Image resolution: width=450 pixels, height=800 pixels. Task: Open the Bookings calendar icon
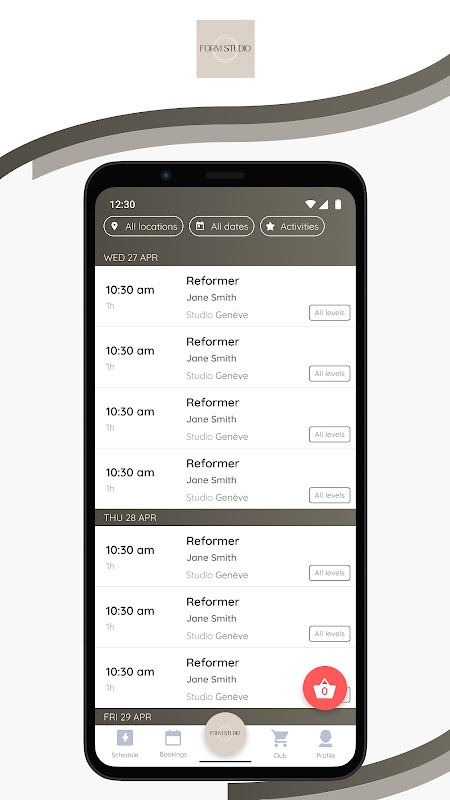click(173, 738)
